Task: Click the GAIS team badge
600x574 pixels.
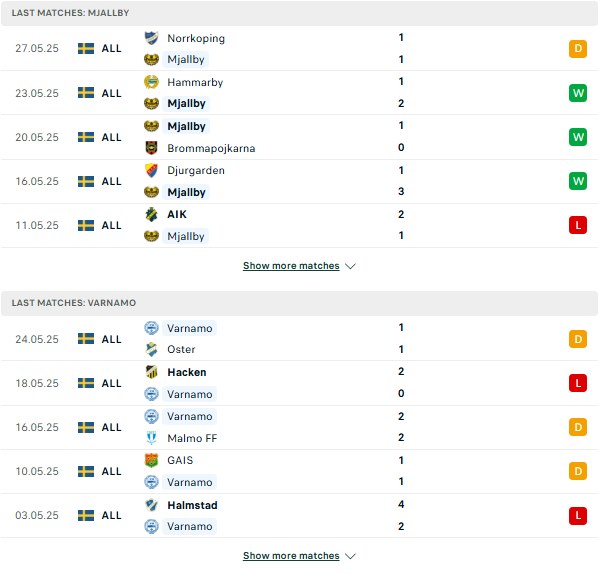Action: (151, 460)
